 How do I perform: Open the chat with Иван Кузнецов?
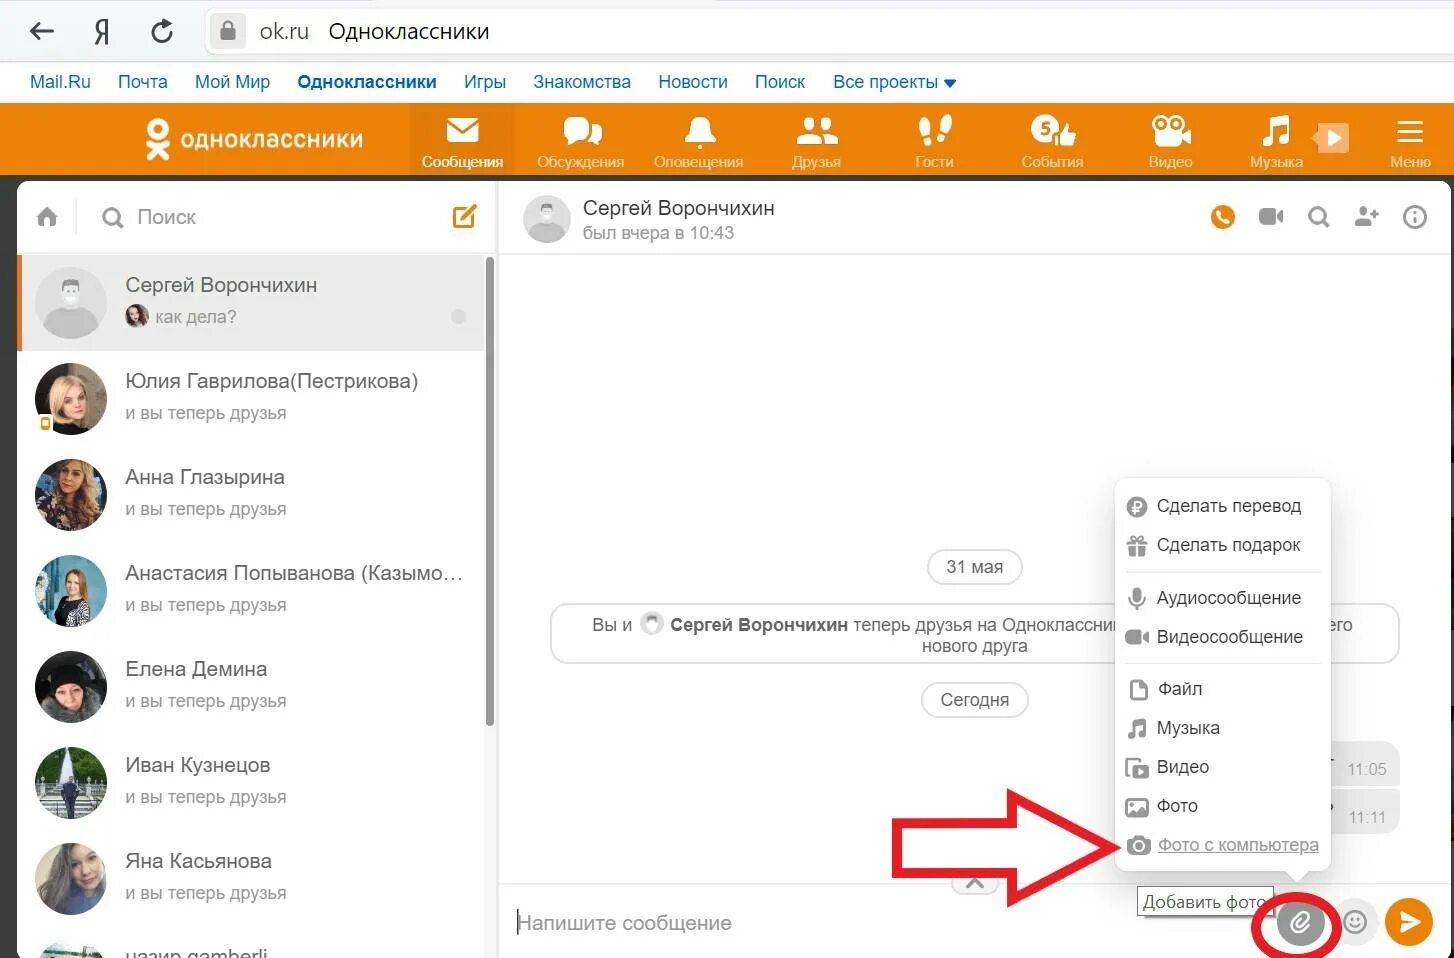pos(252,782)
